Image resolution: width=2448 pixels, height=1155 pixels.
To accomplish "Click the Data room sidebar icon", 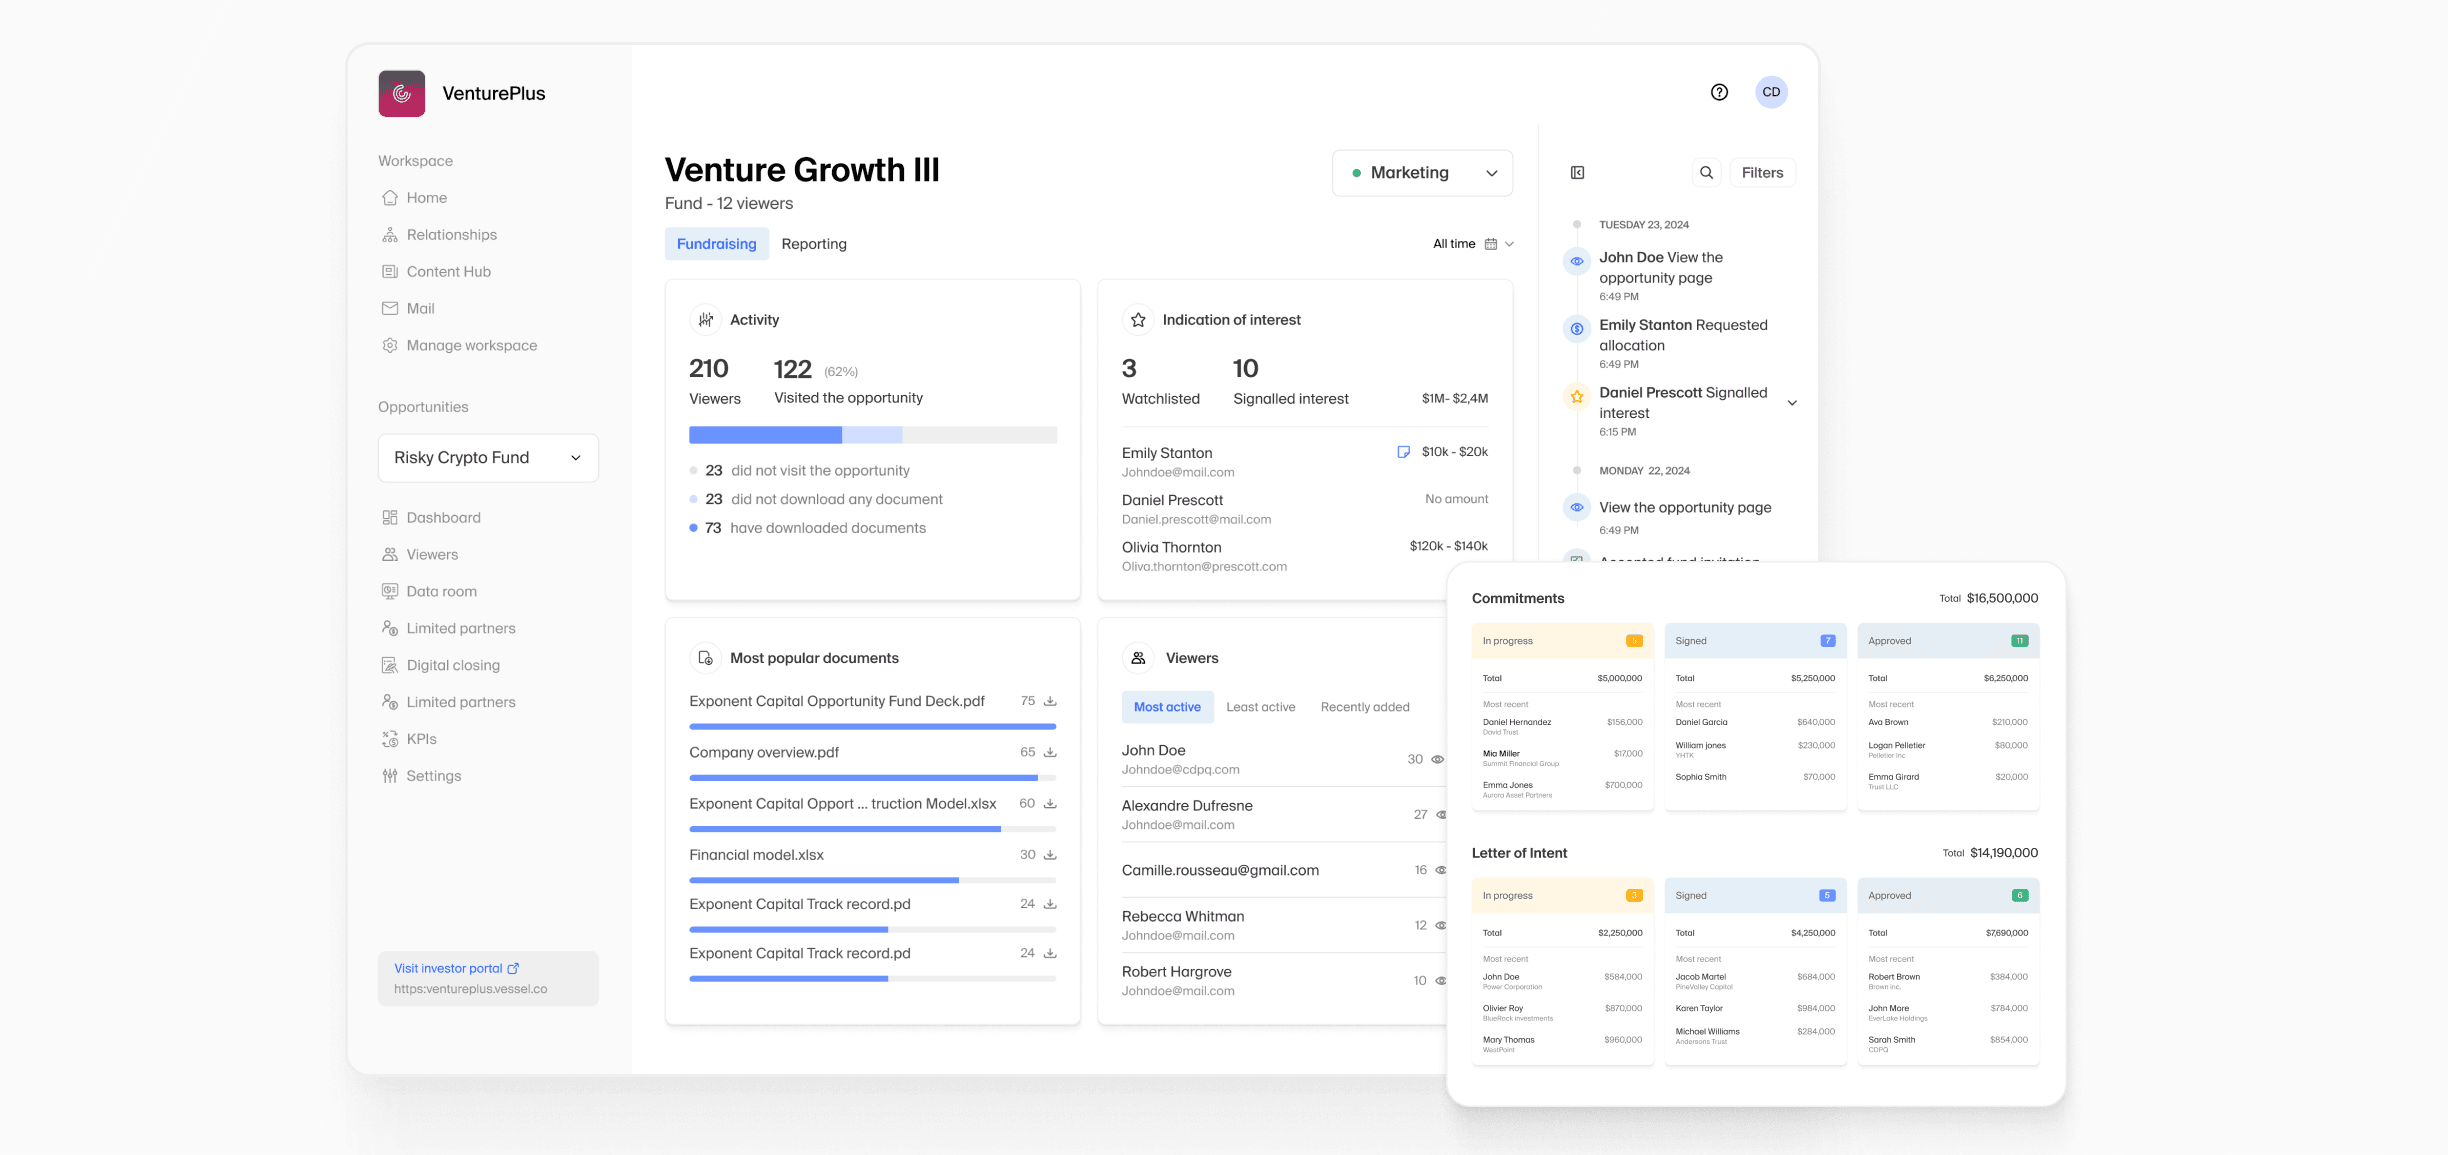I will pyautogui.click(x=390, y=592).
